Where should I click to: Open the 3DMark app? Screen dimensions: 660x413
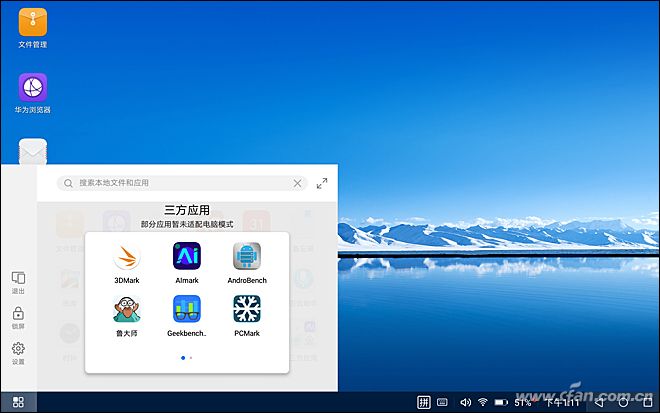click(126, 258)
